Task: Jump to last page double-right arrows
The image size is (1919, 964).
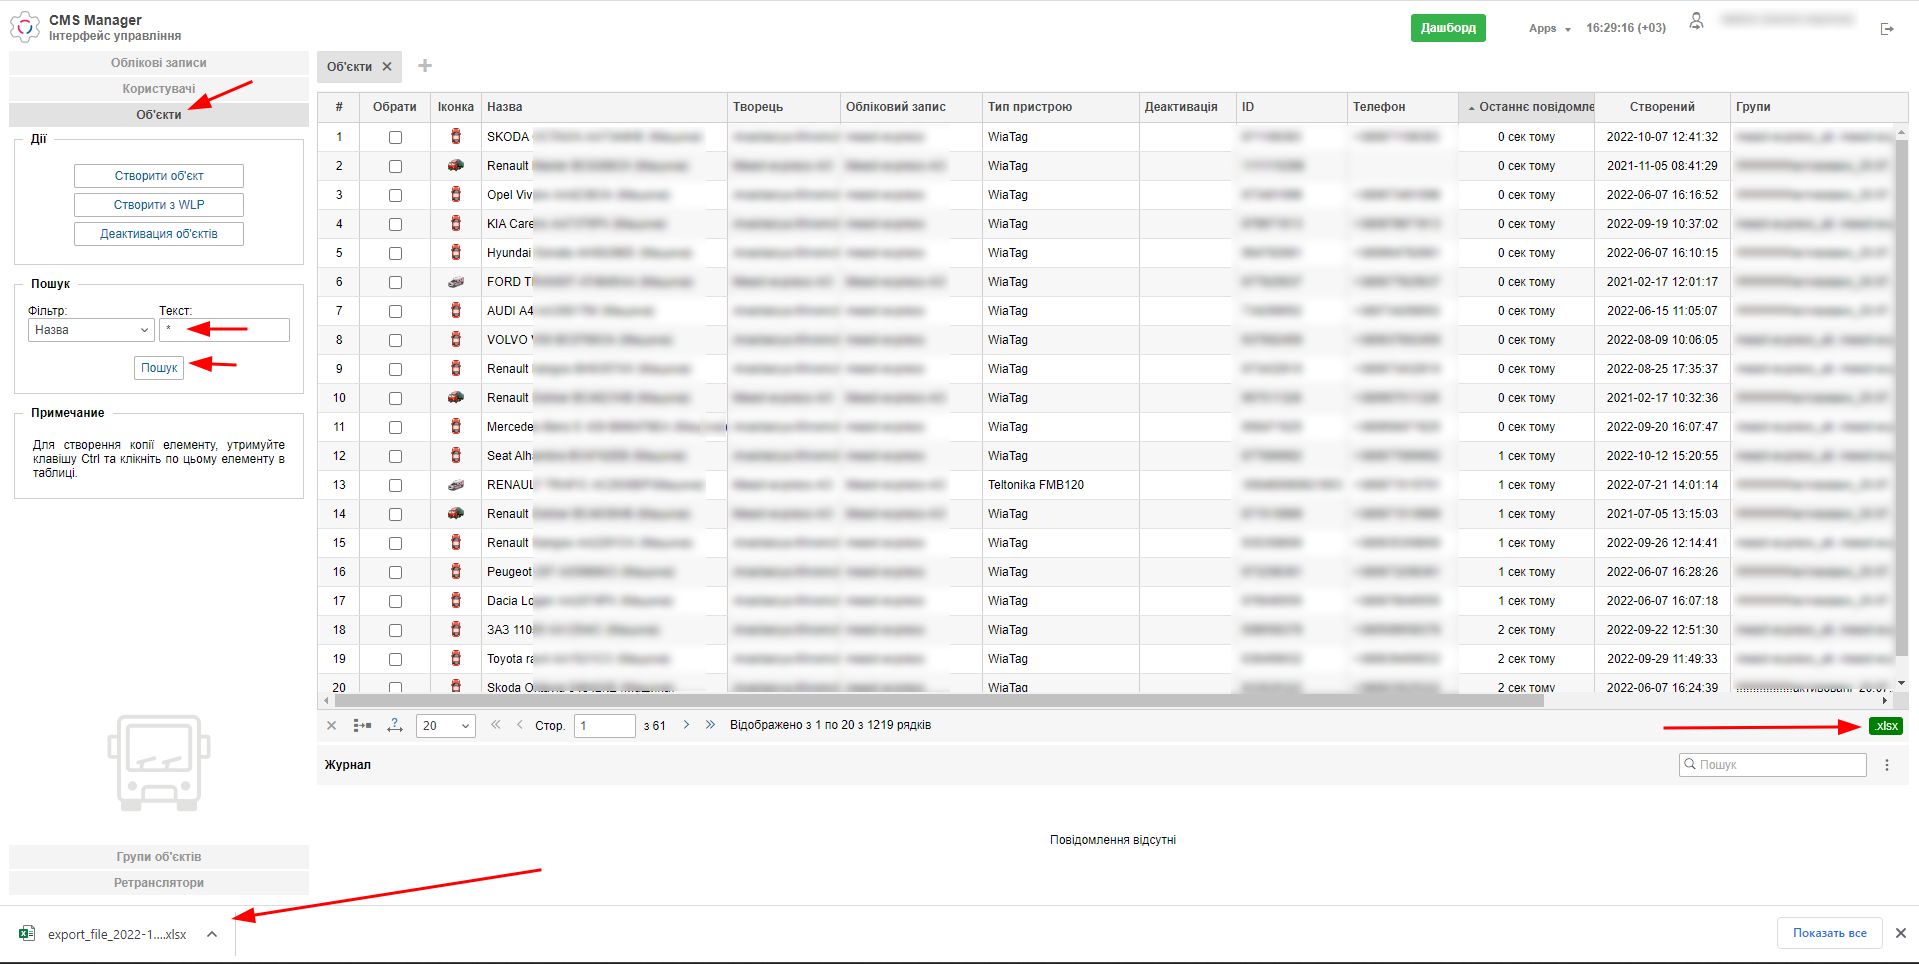Action: pos(710,725)
